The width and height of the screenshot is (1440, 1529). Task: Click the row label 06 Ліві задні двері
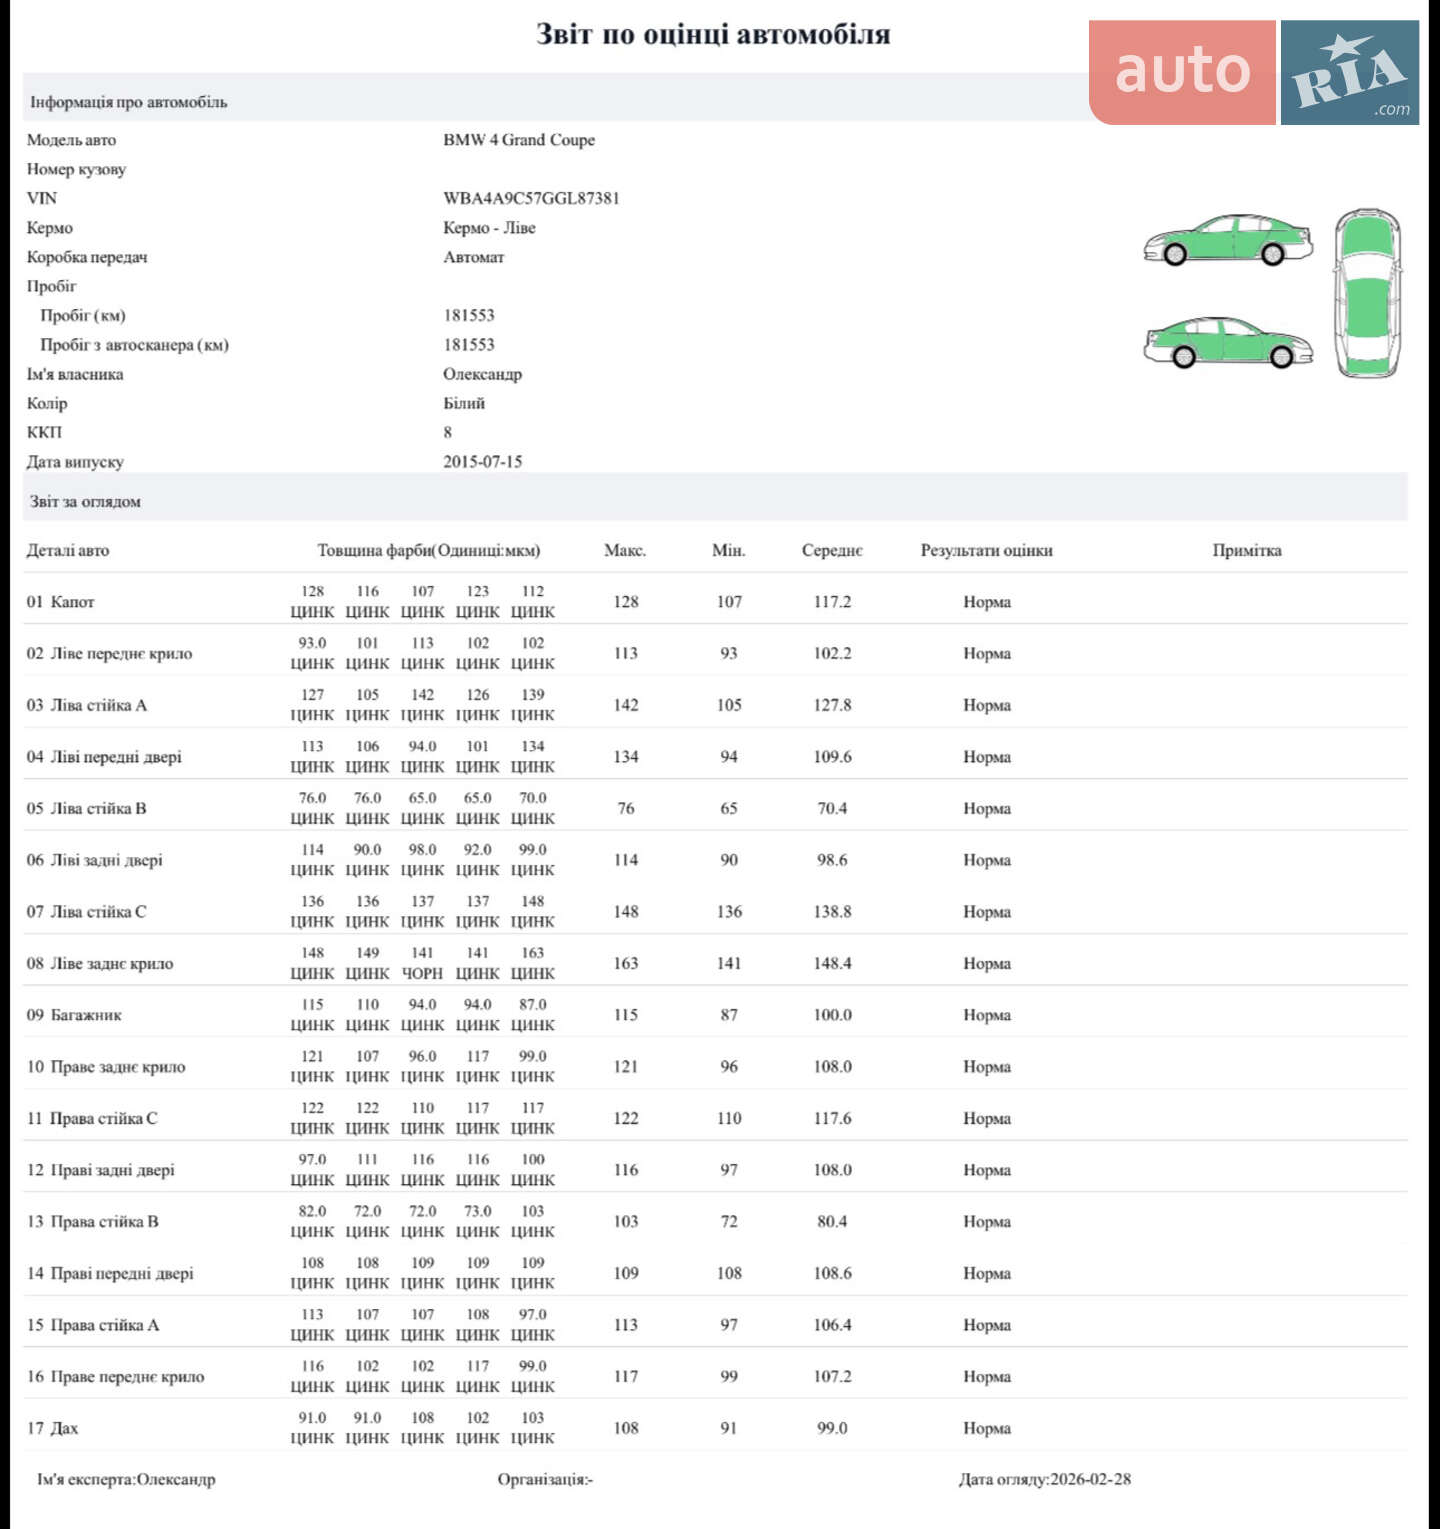[x=94, y=861]
